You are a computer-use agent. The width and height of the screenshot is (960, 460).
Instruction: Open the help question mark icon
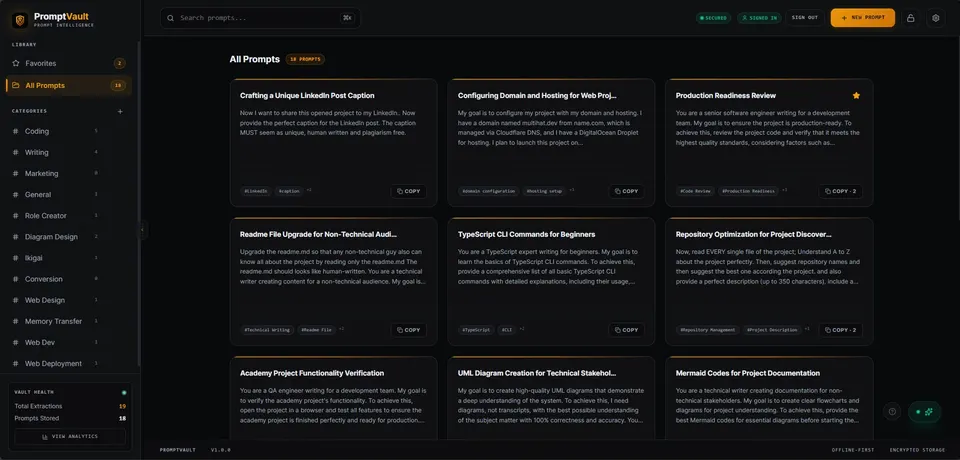[892, 412]
